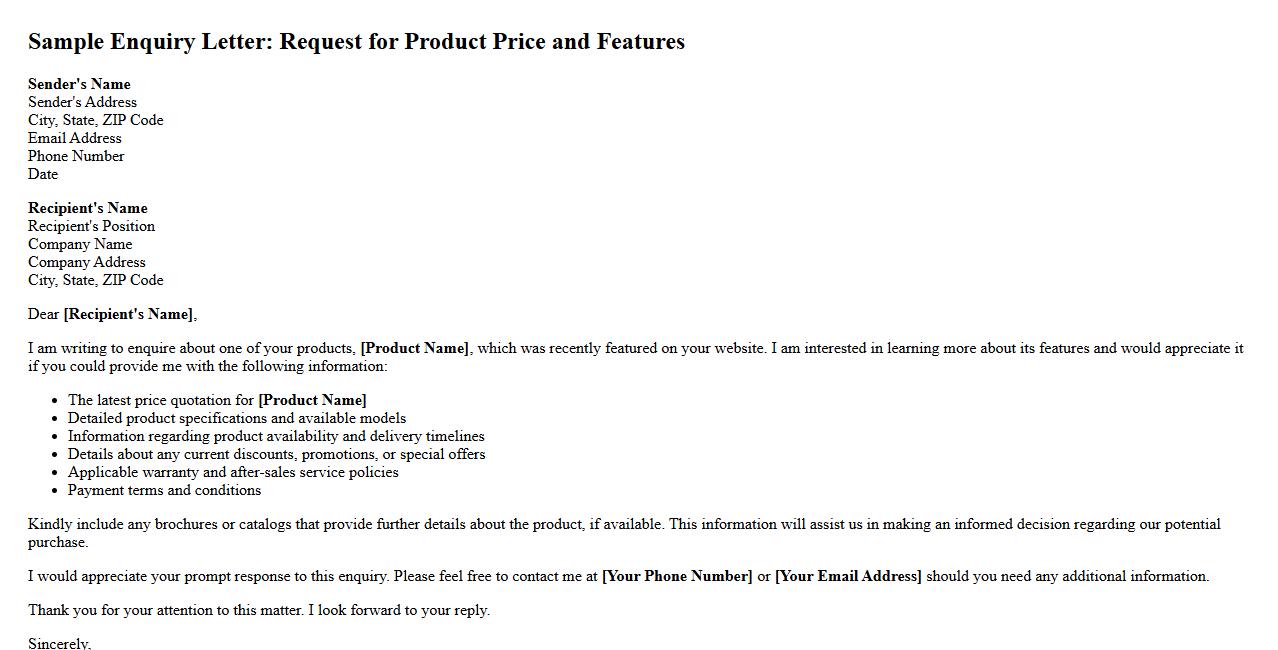1278x650 pixels.
Task: Click the Sincerely closing line
Action: [x=59, y=643]
